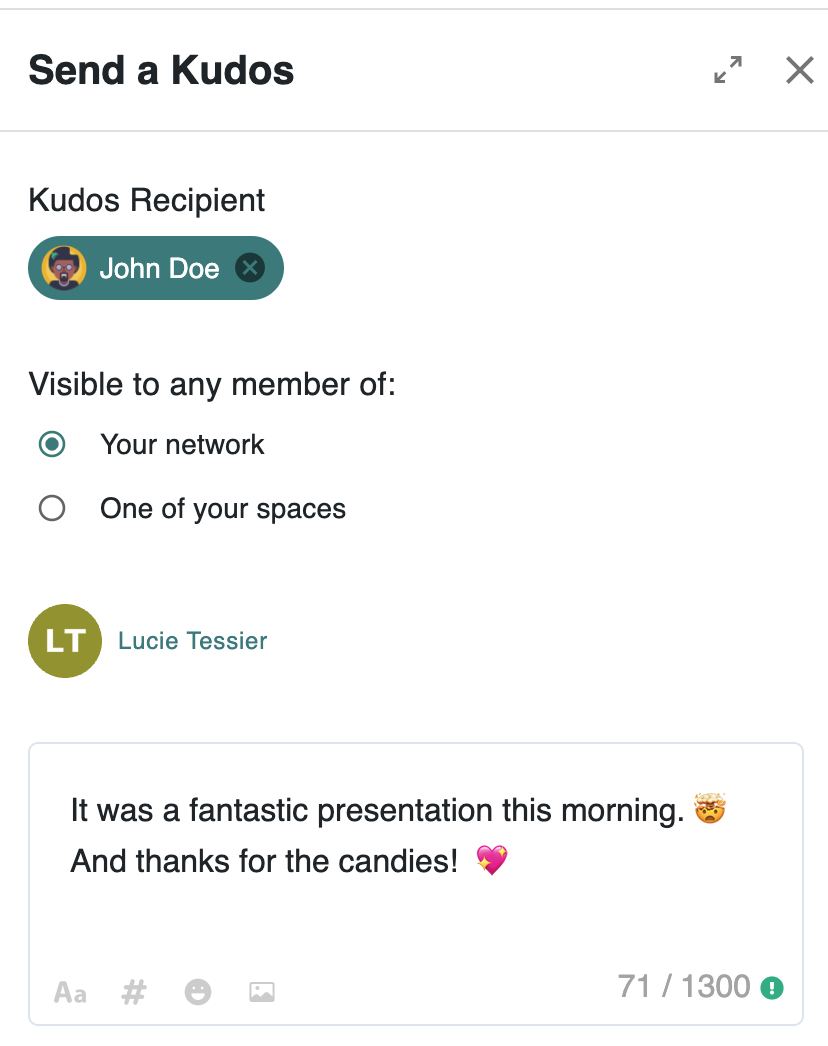Click the LT user avatar
This screenshot has width=828, height=1046.
tap(65, 641)
